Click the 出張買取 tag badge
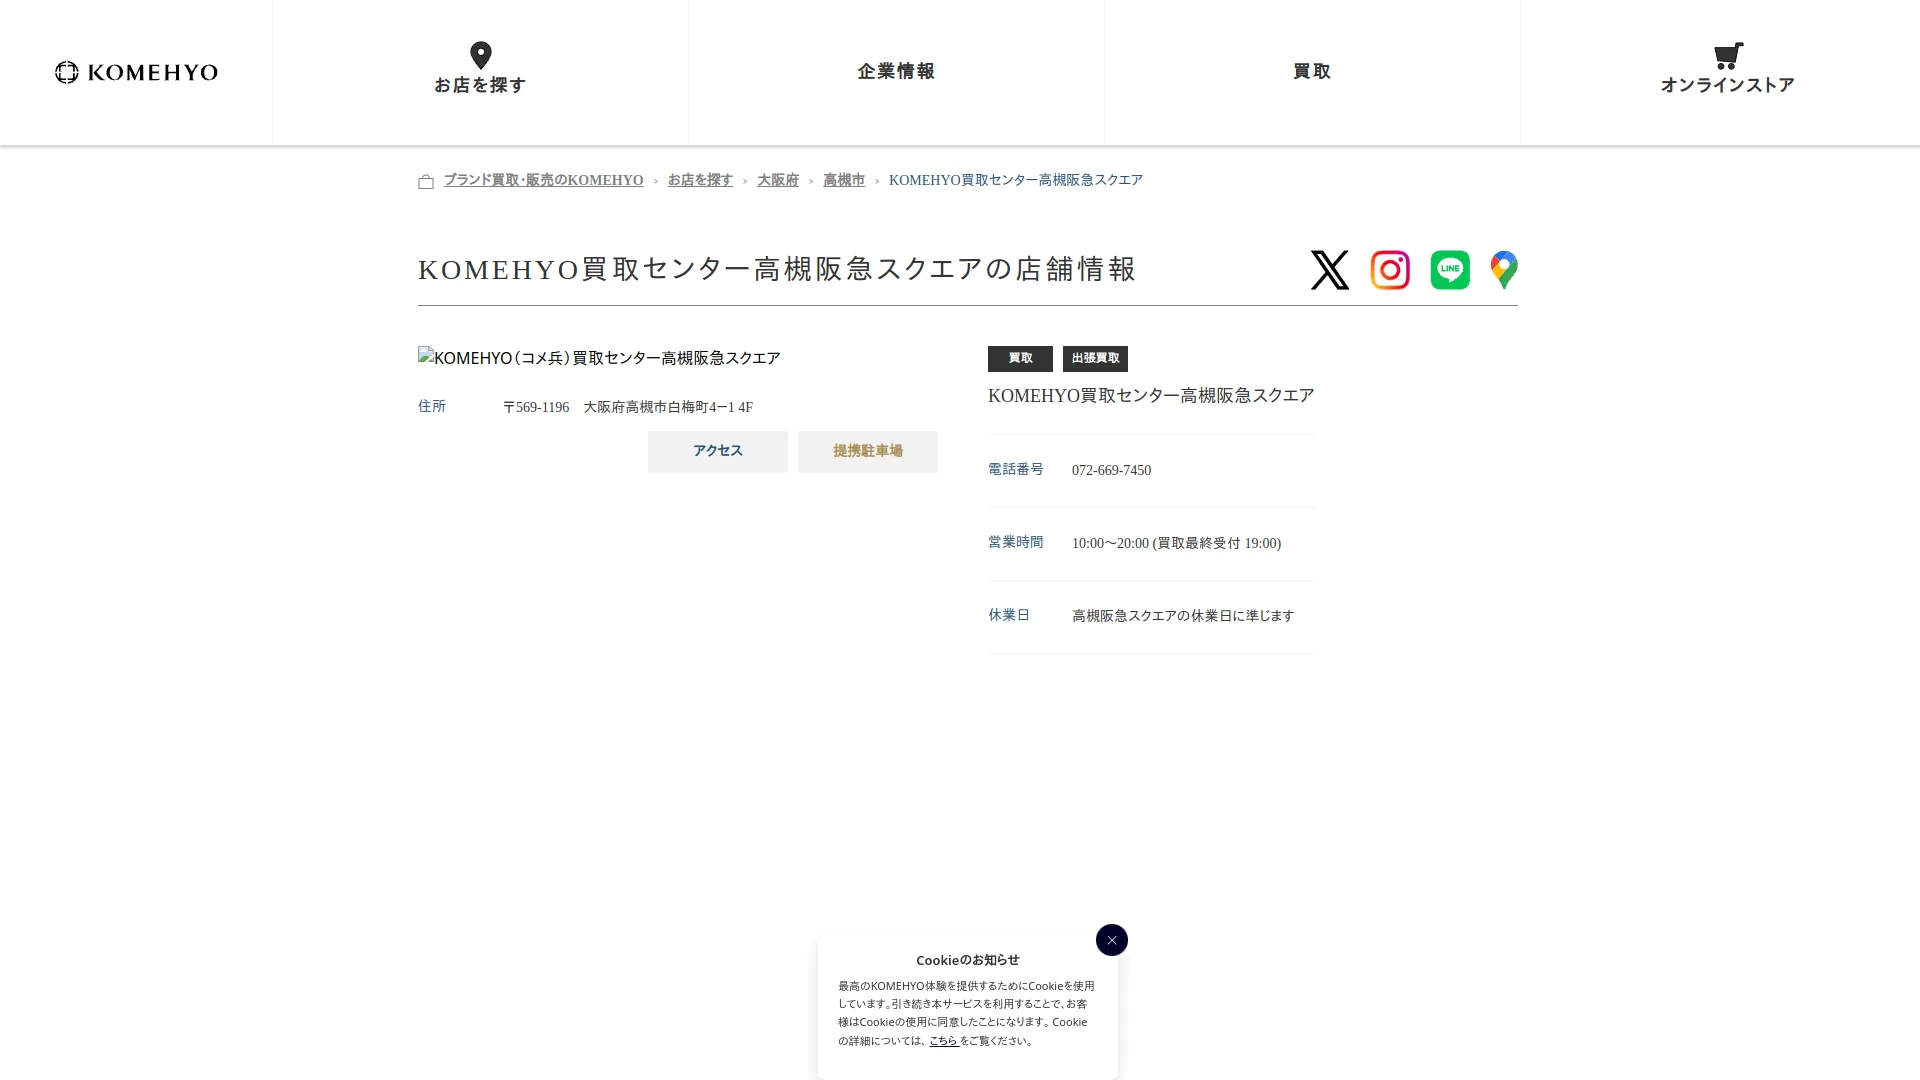The height and width of the screenshot is (1080, 1920). 1095,359
